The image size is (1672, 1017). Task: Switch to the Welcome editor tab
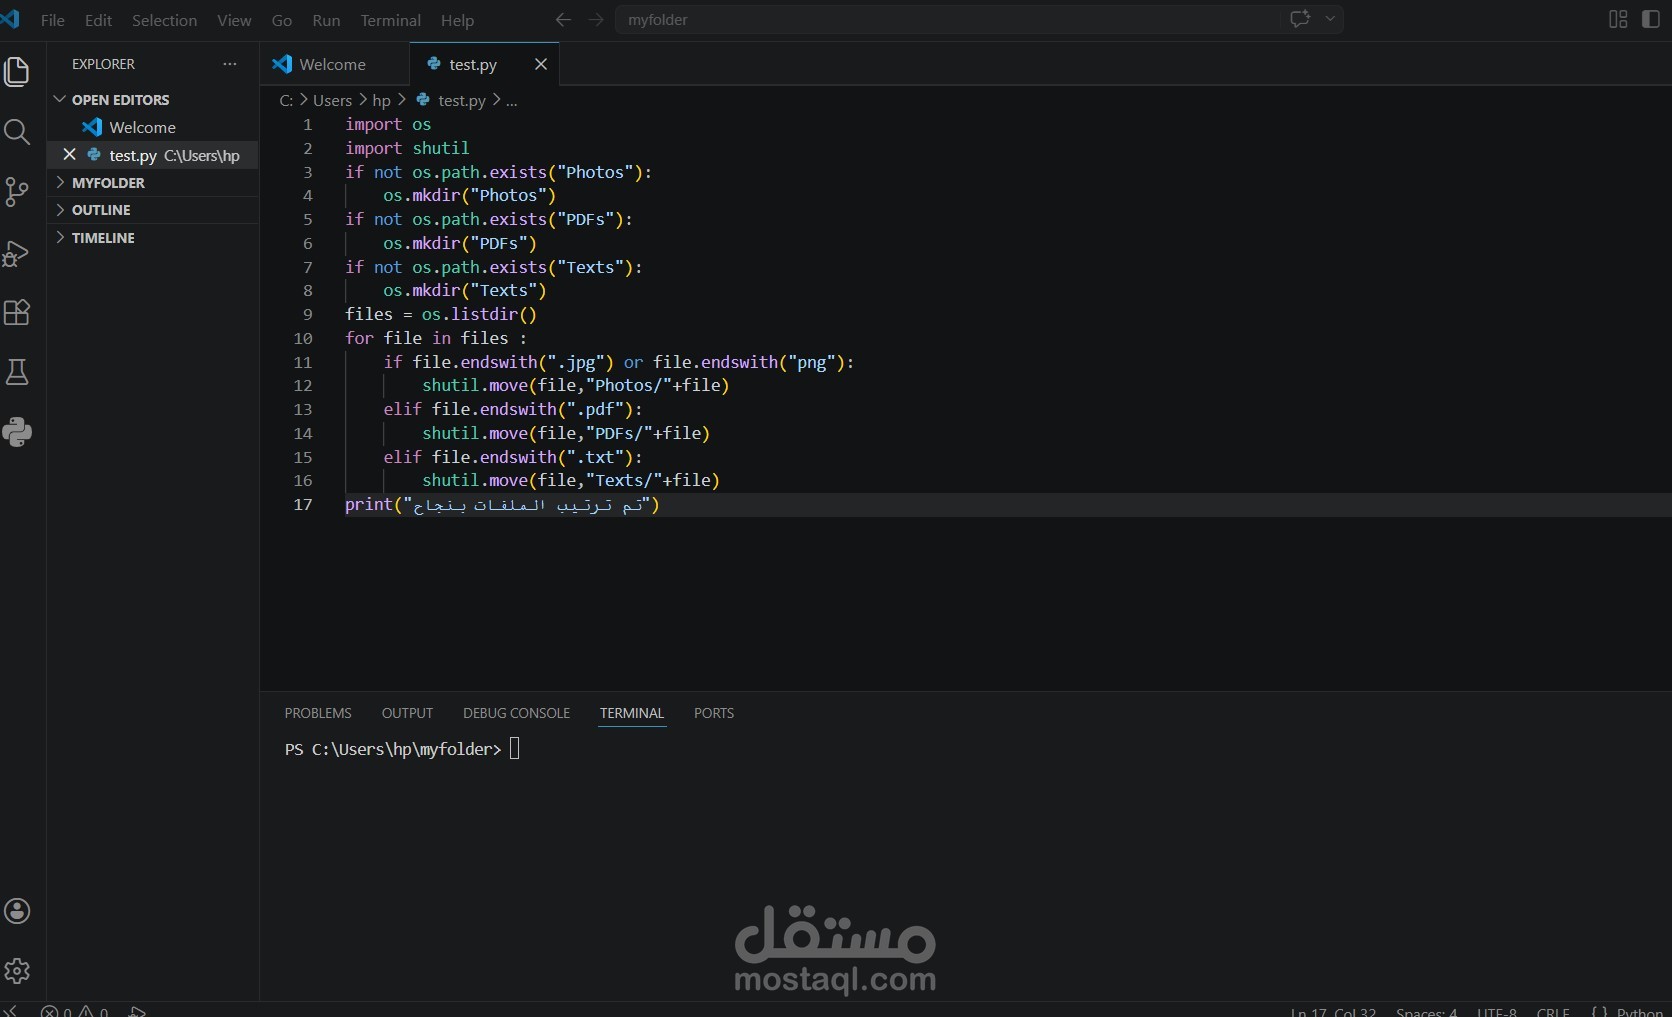(334, 64)
